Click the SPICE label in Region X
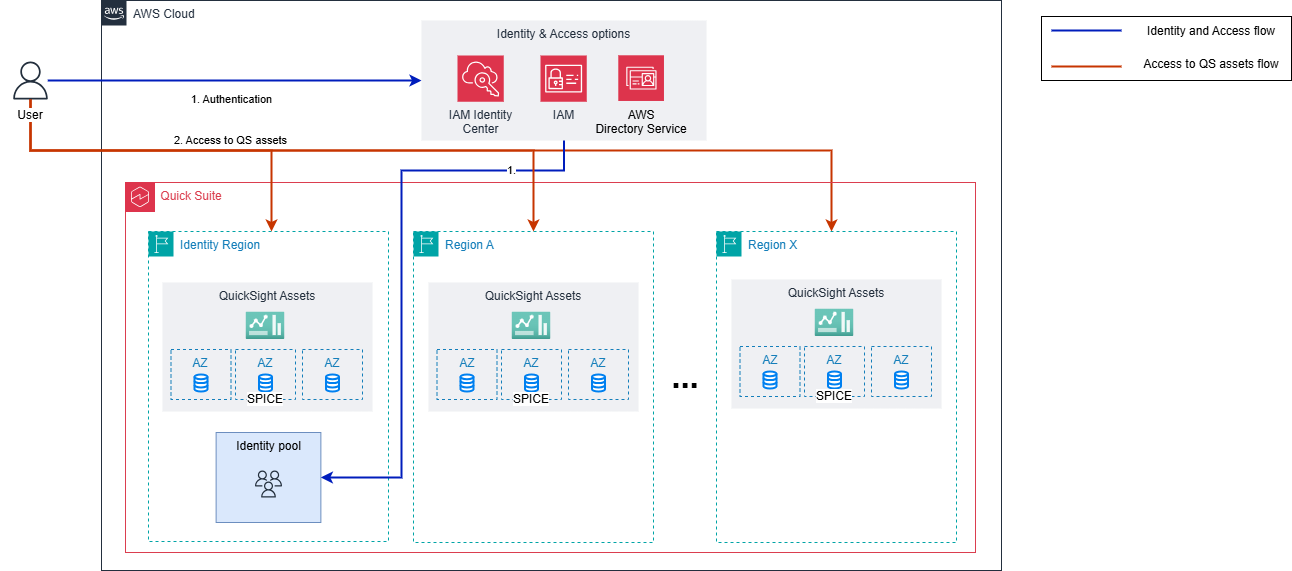Image resolution: width=1292 pixels, height=571 pixels. (834, 396)
